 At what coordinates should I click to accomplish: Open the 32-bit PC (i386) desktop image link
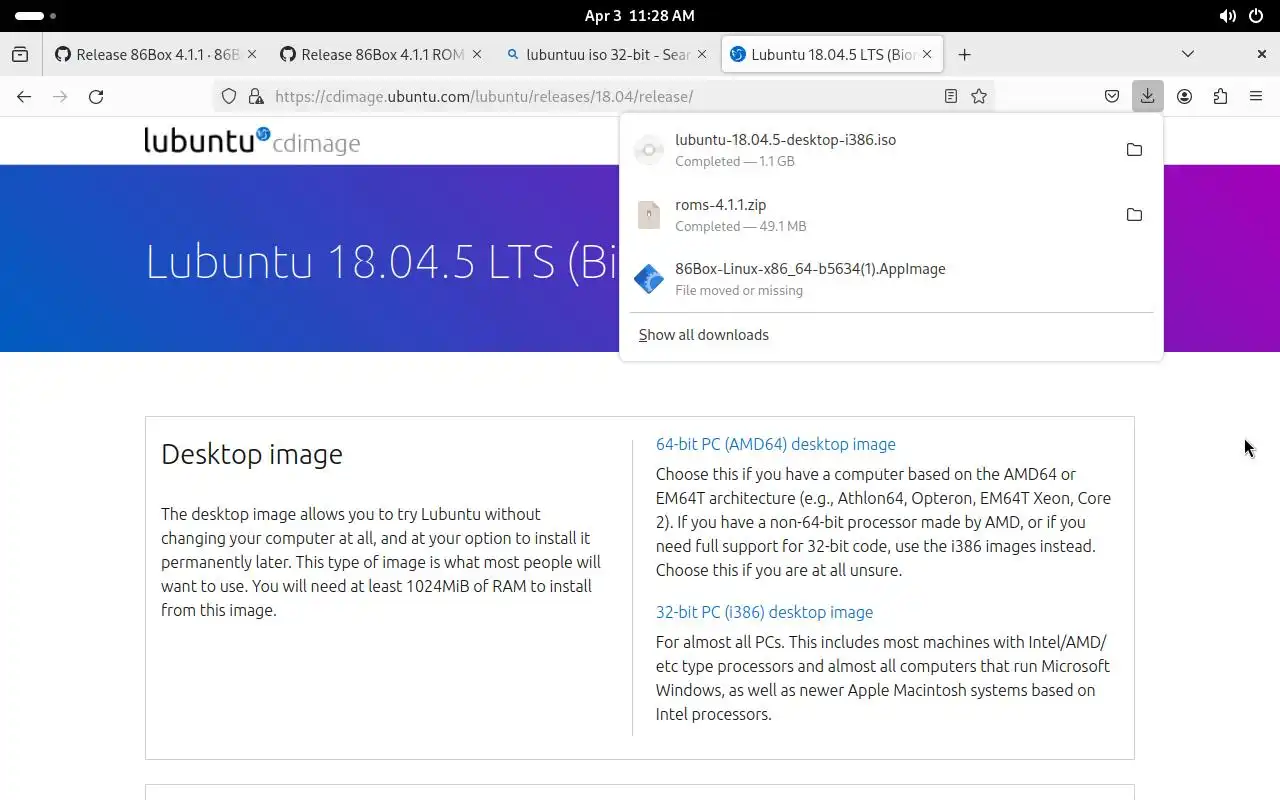click(x=764, y=612)
